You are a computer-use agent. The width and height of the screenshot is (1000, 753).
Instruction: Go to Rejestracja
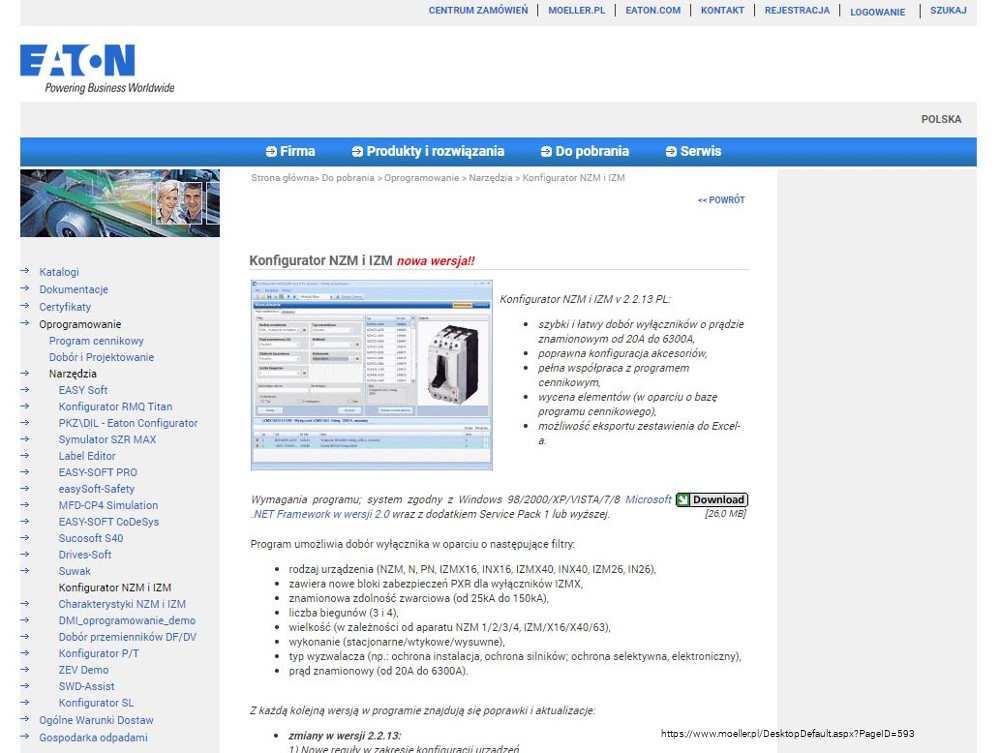[797, 11]
